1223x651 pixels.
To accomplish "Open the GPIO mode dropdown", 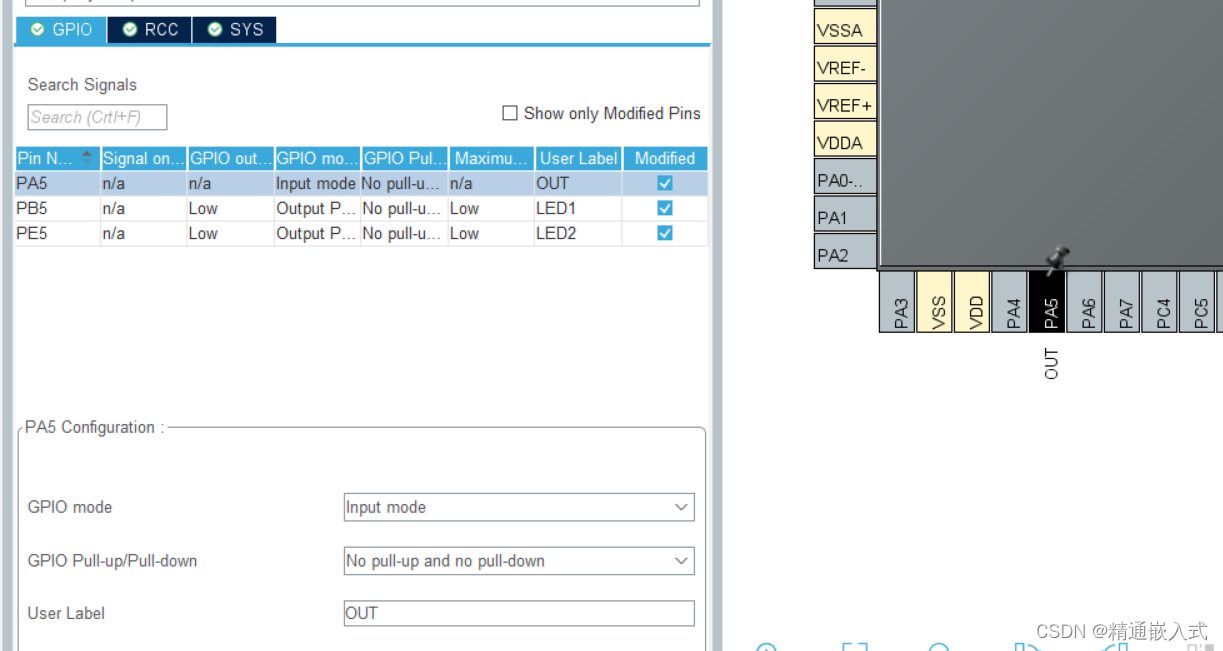I will (519, 507).
